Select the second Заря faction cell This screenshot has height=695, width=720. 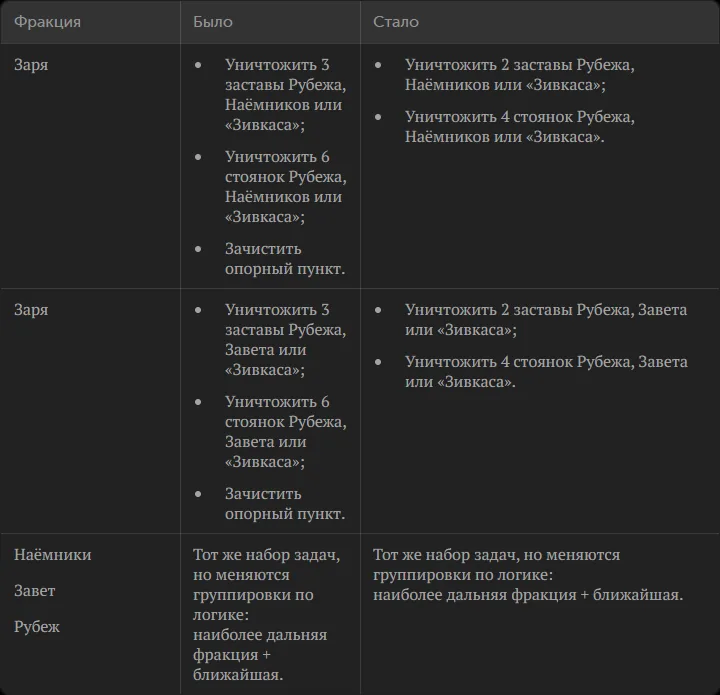[31, 309]
